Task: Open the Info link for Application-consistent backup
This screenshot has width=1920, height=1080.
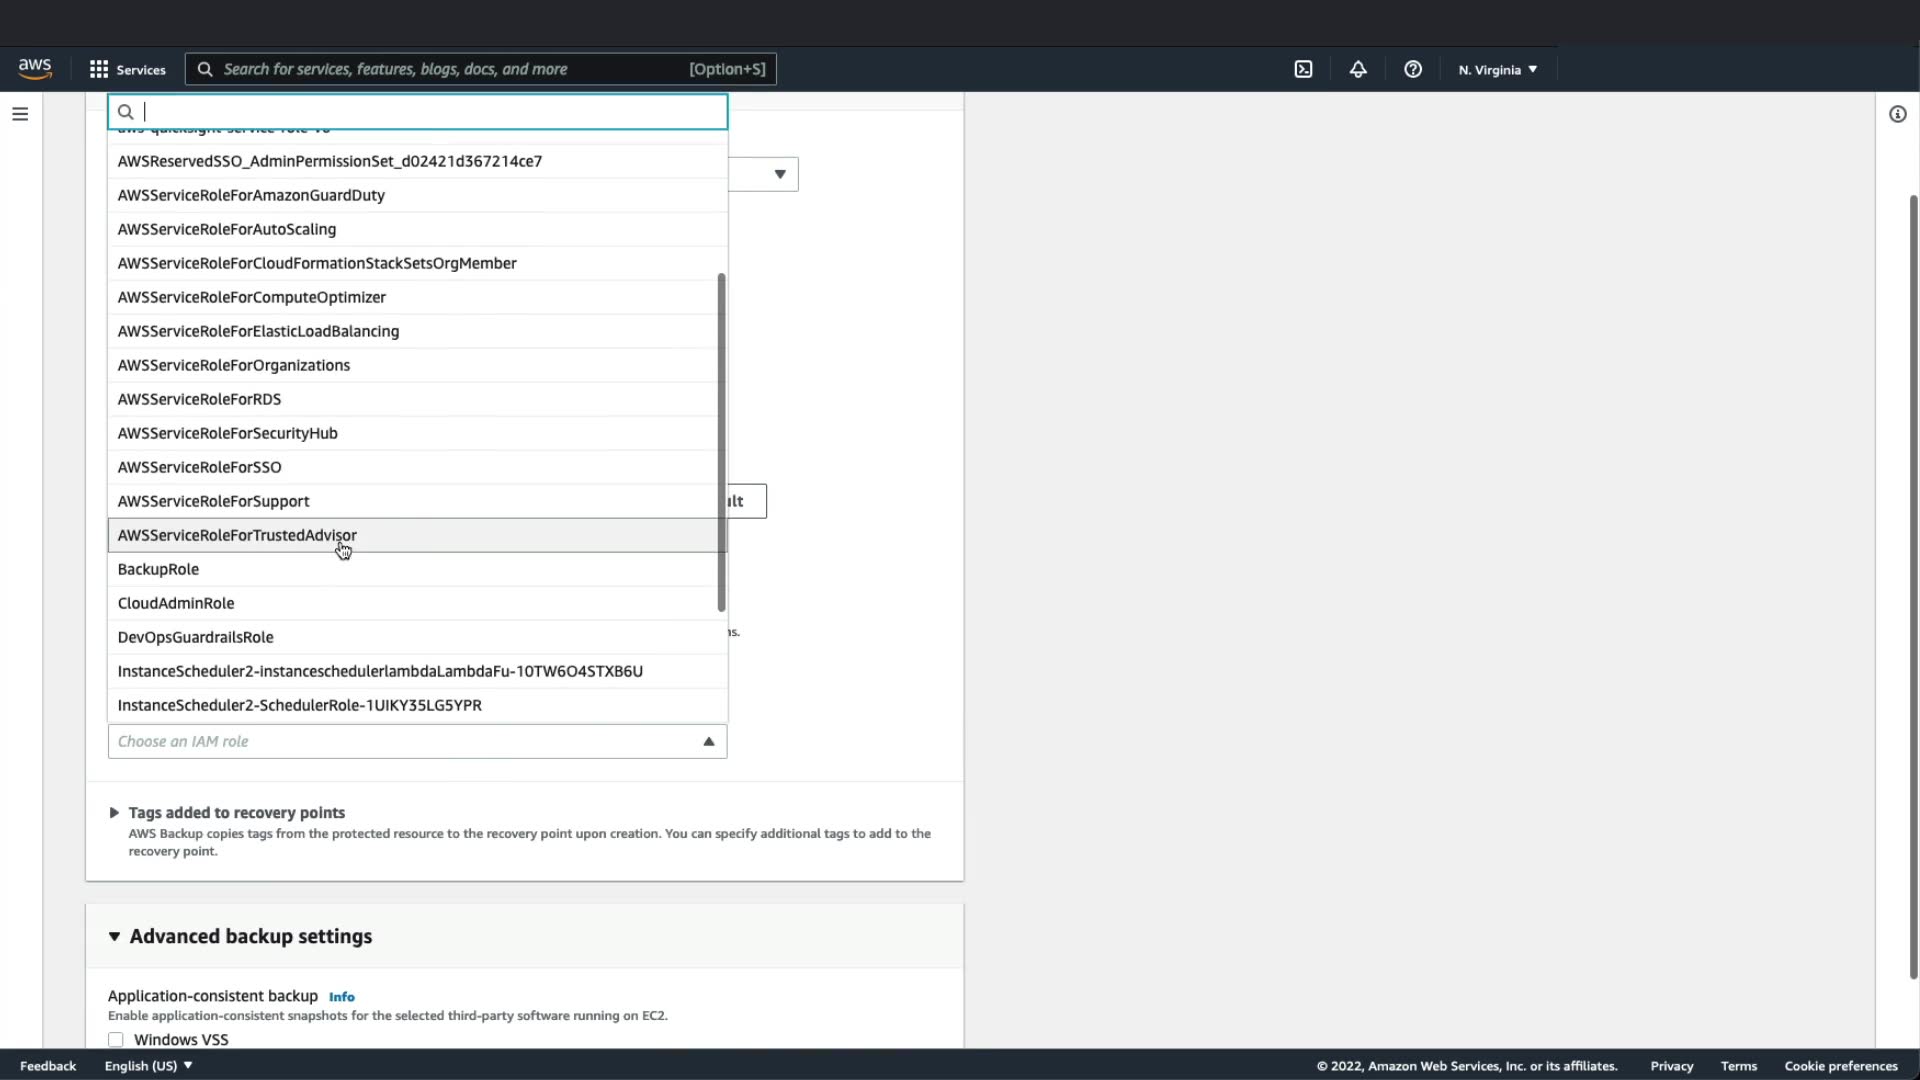Action: (x=341, y=997)
